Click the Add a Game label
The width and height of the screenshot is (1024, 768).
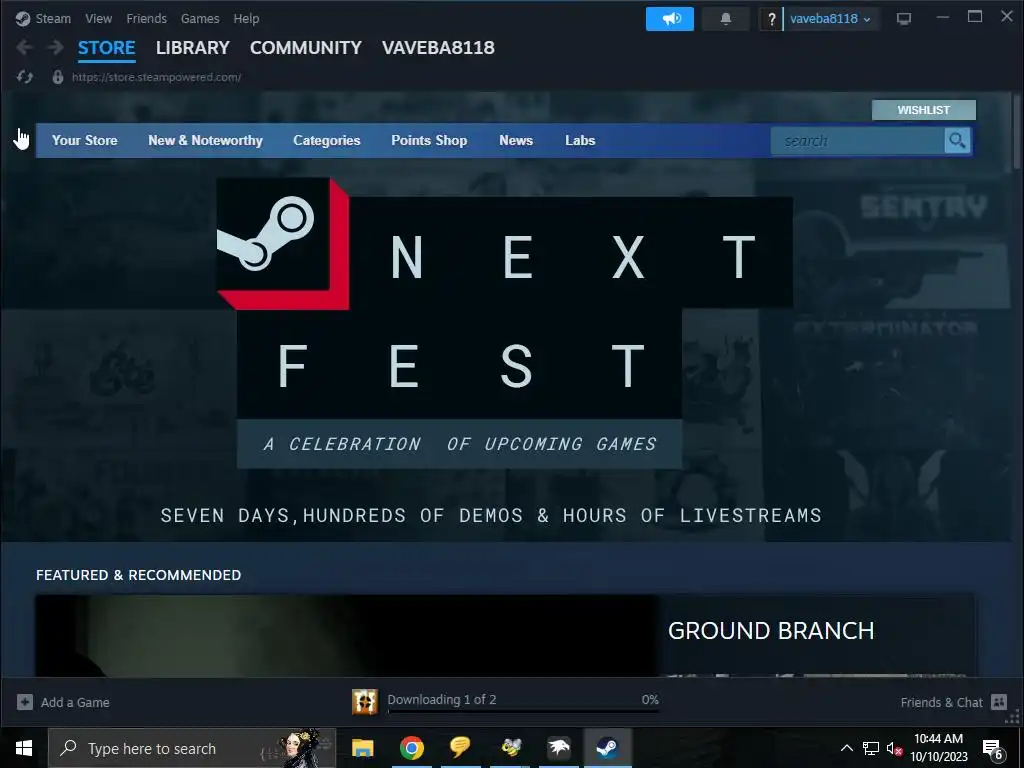pyautogui.click(x=75, y=703)
